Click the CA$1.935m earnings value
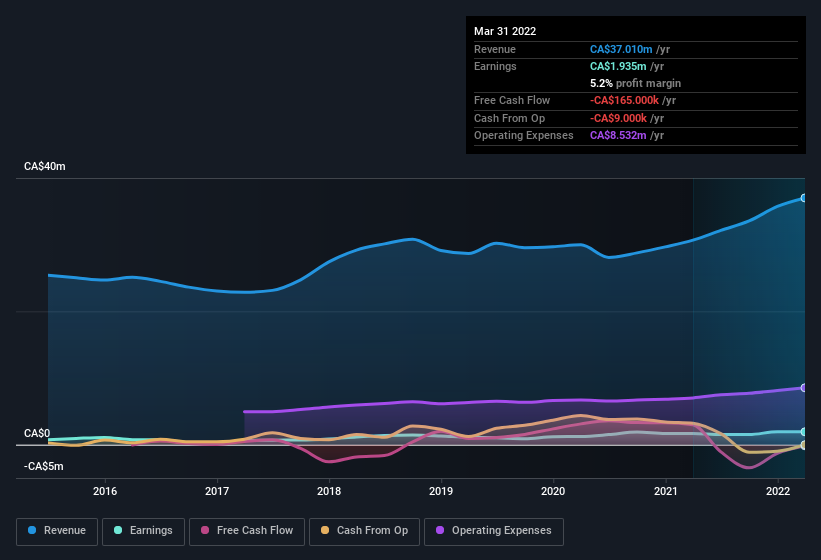The width and height of the screenshot is (821, 560). pyautogui.click(x=618, y=66)
